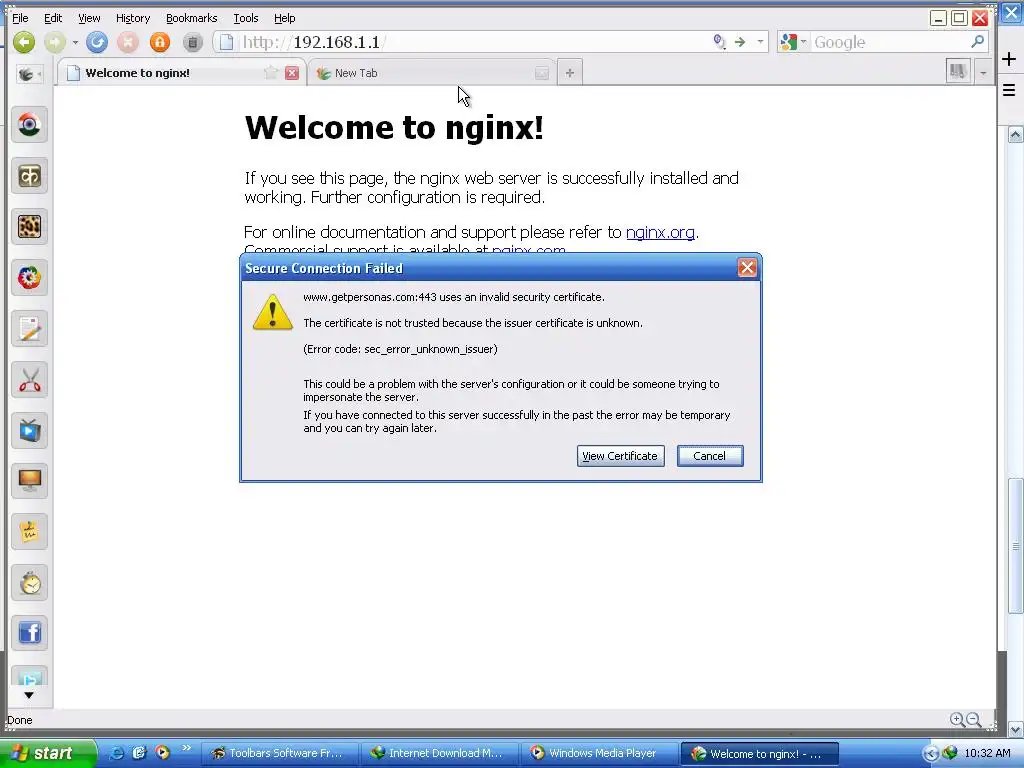Viewport: 1024px width, 768px height.
Task: Follow the nginx.org link
Action: (660, 232)
